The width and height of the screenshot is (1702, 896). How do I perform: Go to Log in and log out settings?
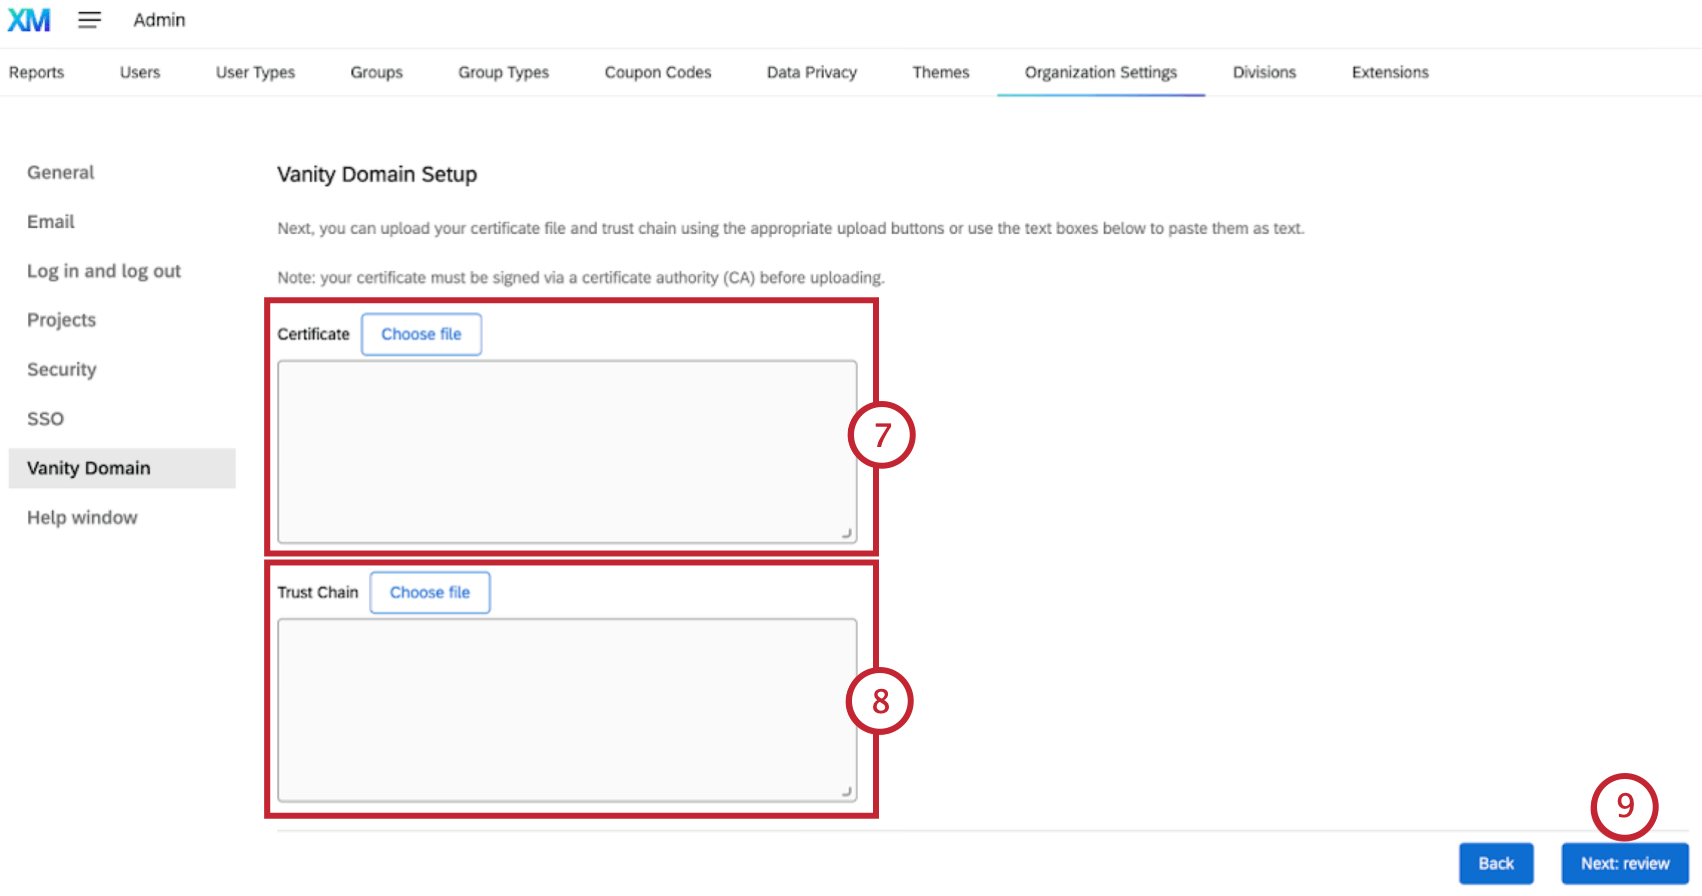tap(104, 271)
